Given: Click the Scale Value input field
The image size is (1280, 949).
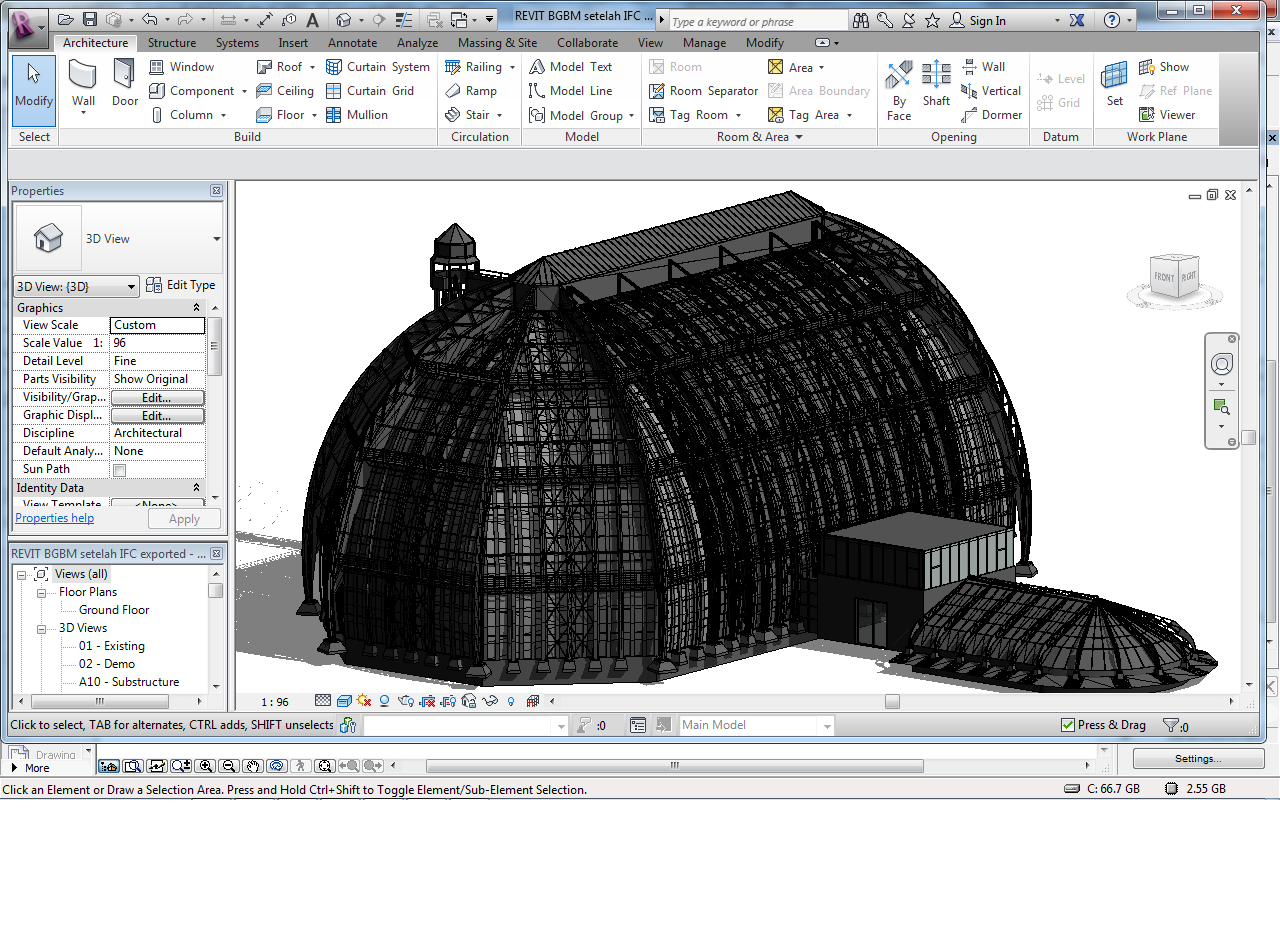Looking at the screenshot, I should coord(157,343).
